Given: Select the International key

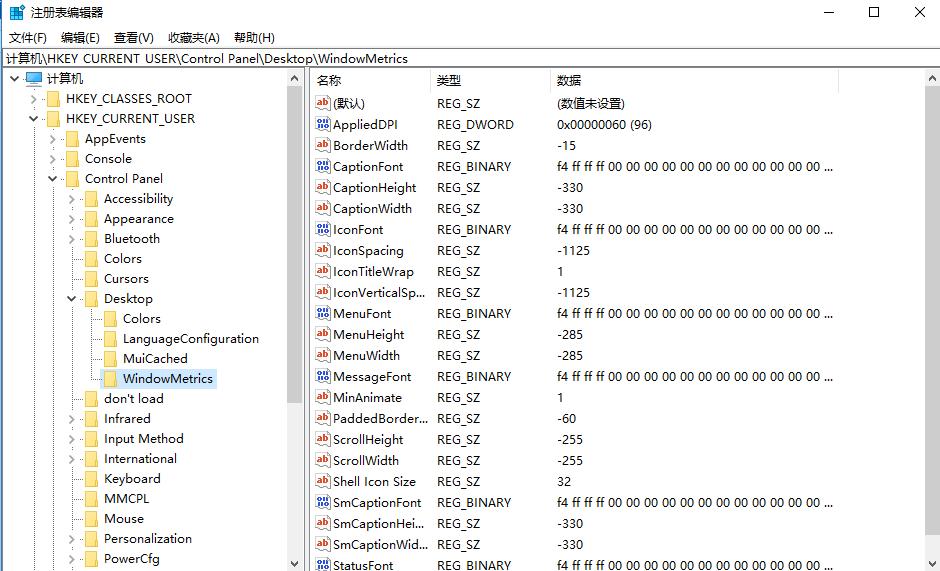Looking at the screenshot, I should tap(140, 459).
